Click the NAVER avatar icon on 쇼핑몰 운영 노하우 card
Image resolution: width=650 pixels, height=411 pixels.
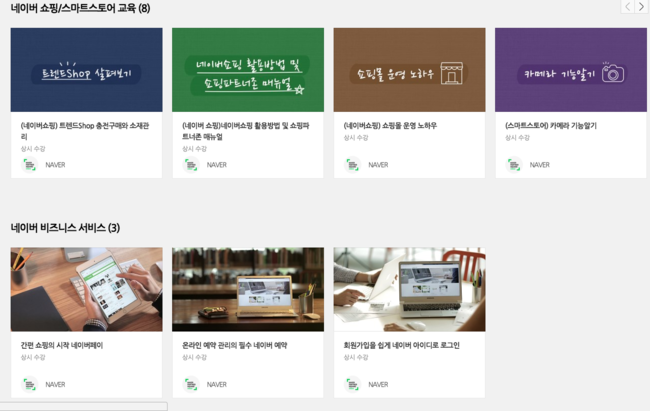352,165
